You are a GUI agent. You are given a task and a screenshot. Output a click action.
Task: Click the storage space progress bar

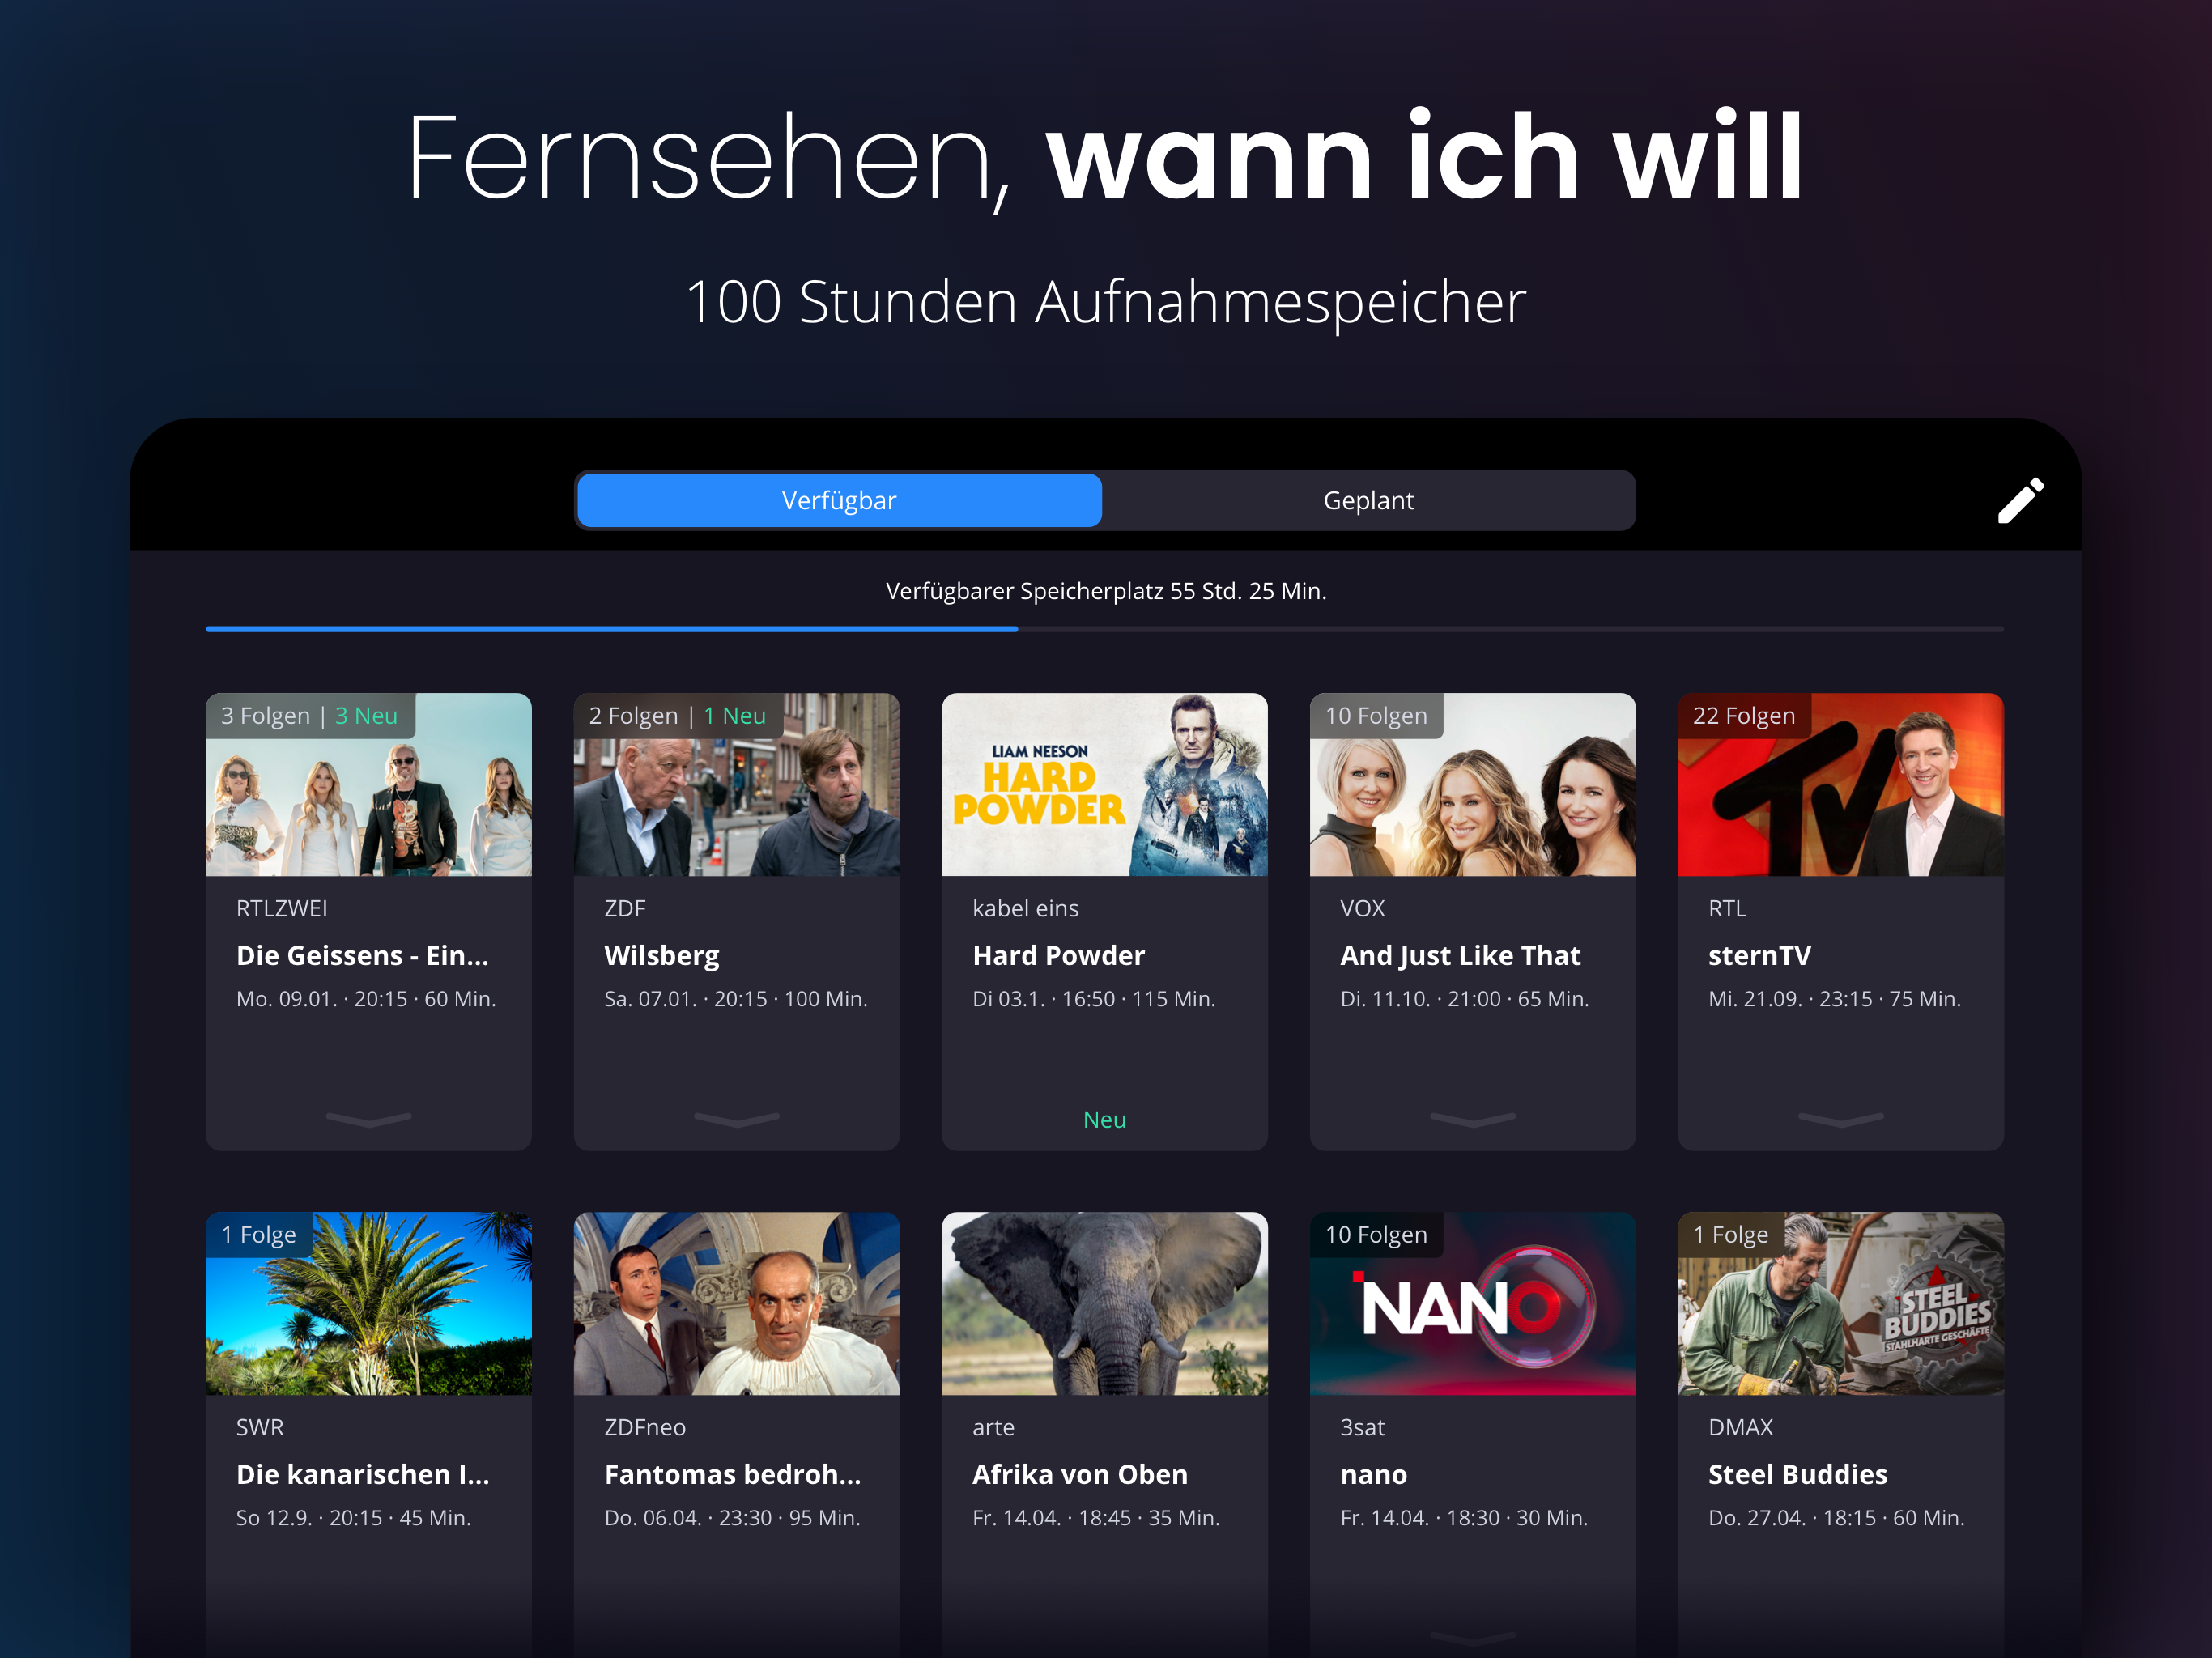1104,629
